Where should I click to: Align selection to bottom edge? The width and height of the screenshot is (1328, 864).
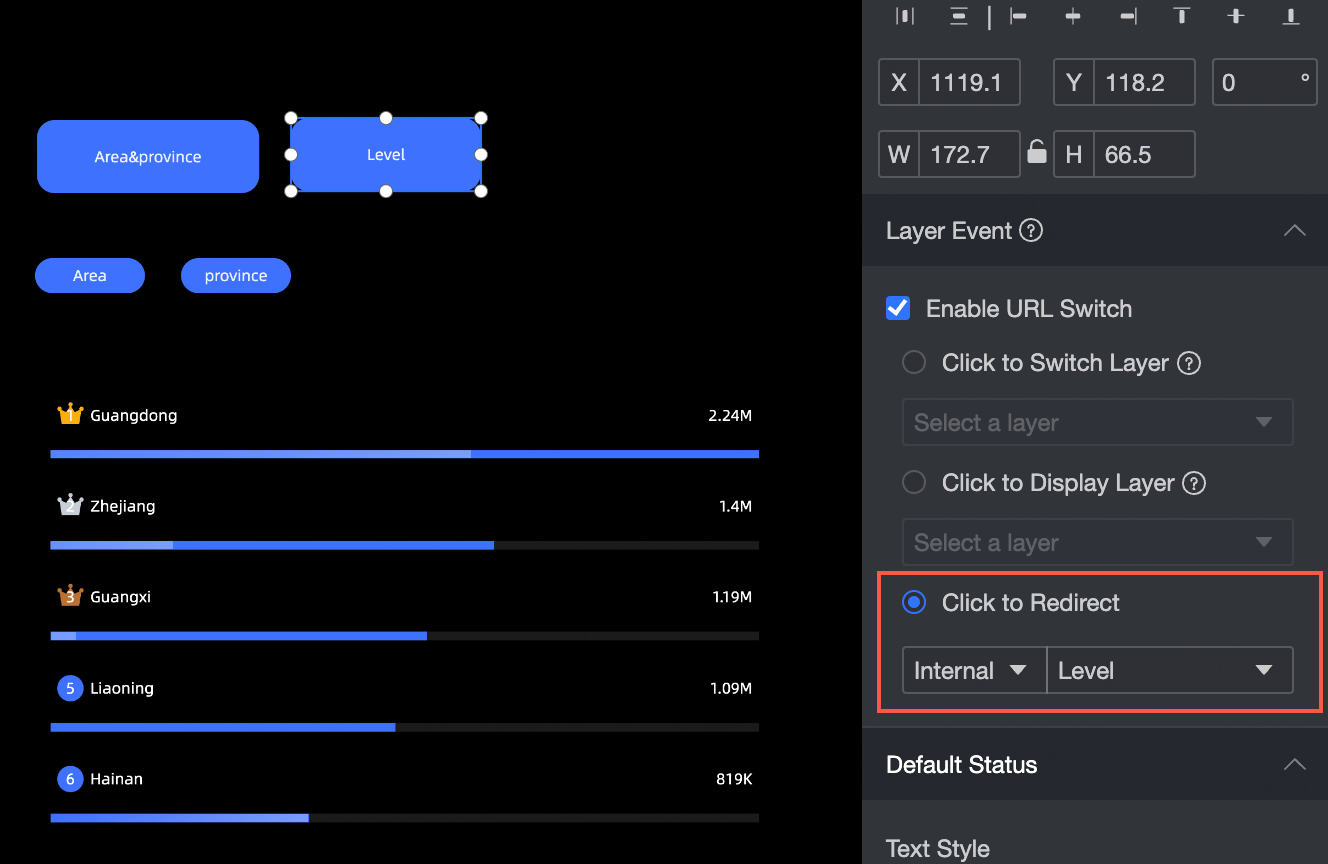pos(1291,16)
